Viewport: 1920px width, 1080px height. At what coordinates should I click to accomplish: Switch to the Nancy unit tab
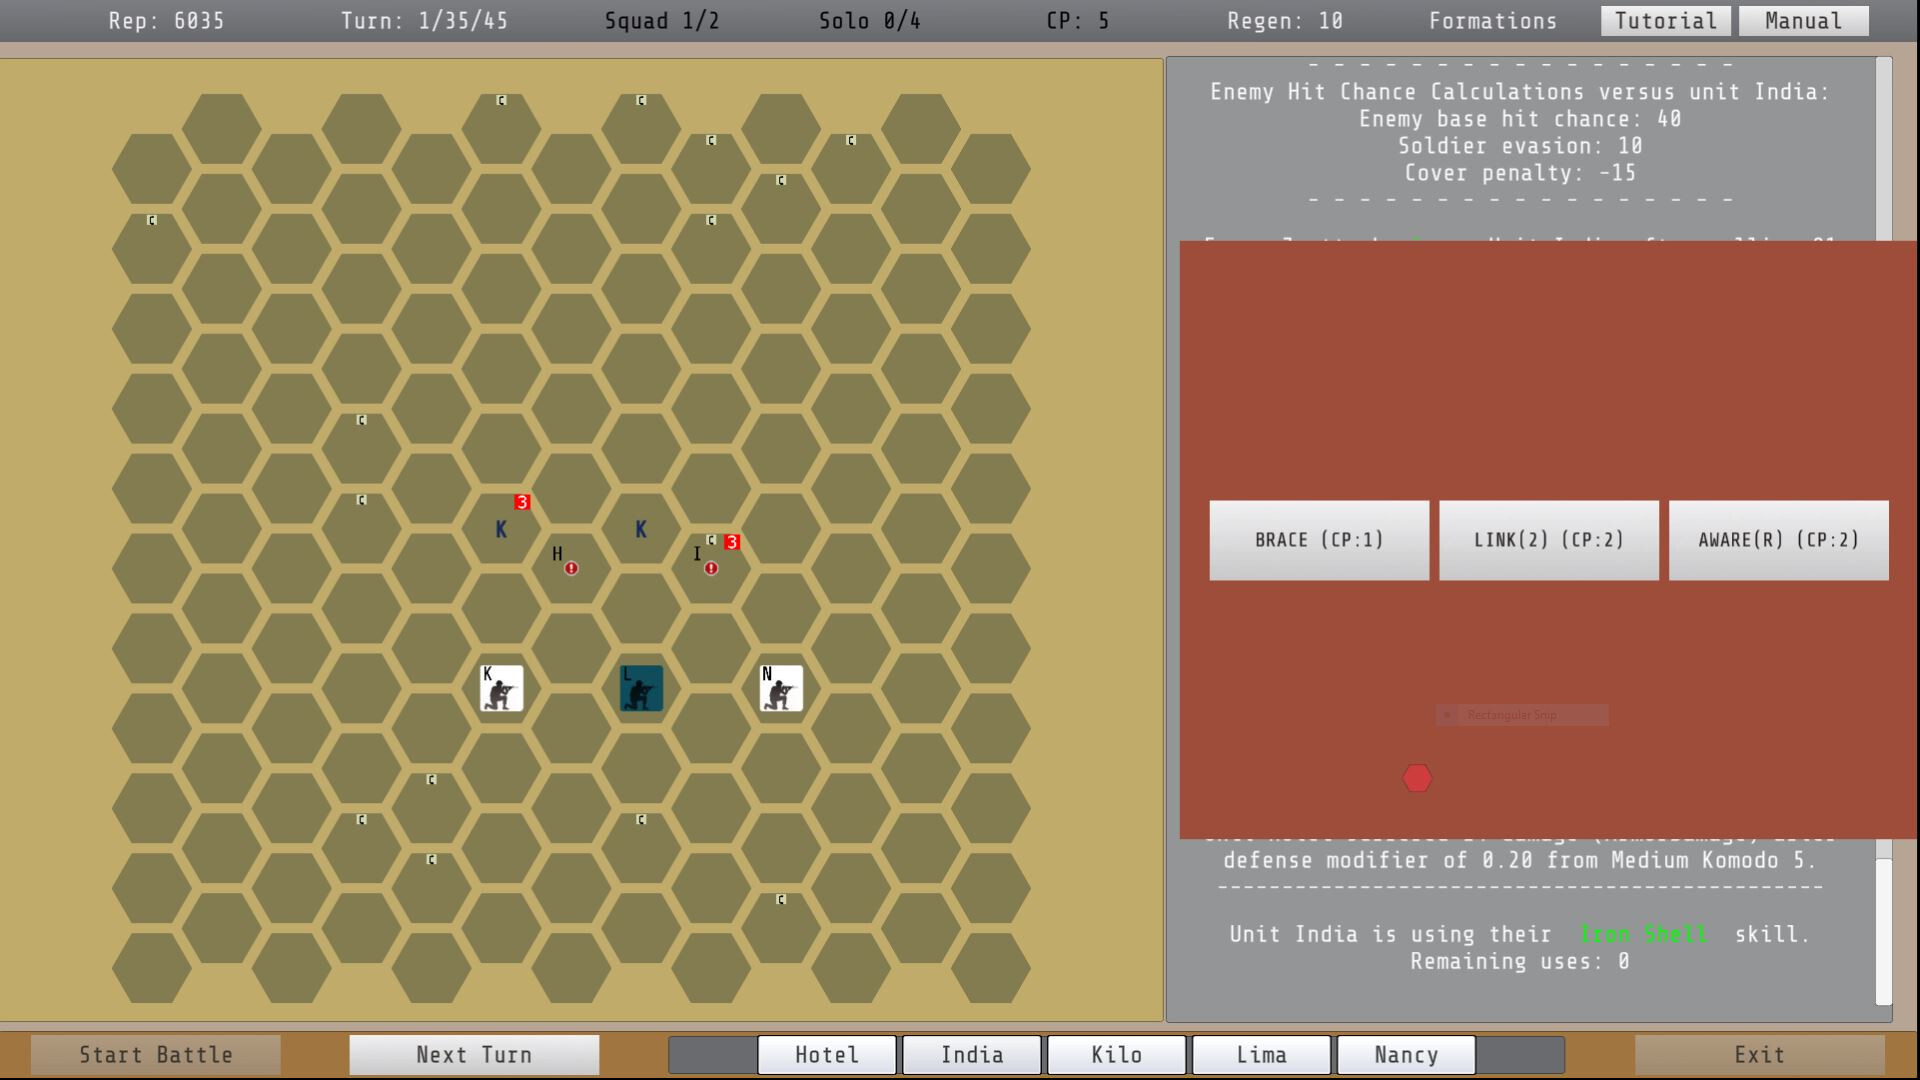(1405, 1054)
